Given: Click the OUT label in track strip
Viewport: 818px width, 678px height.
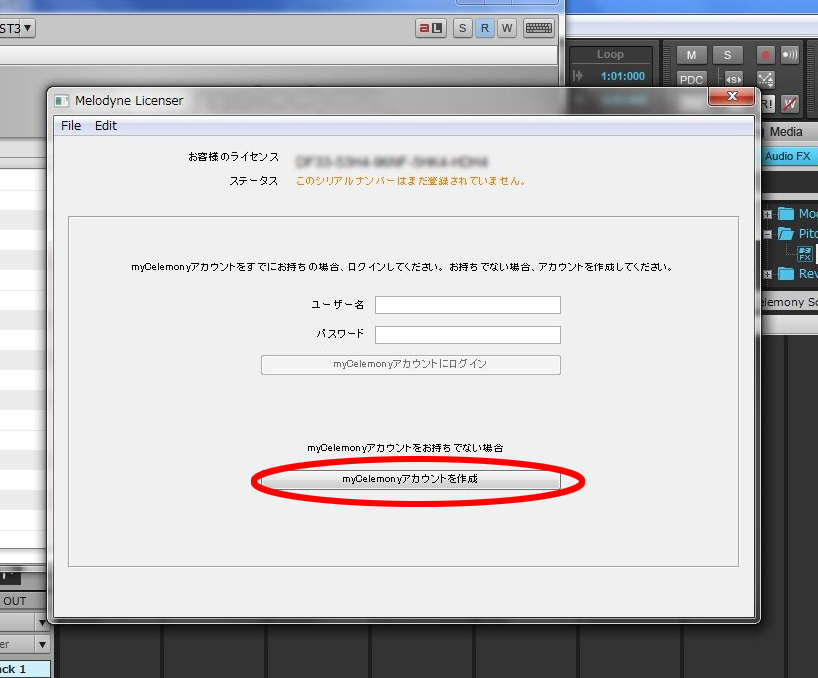Looking at the screenshot, I should click(15, 601).
